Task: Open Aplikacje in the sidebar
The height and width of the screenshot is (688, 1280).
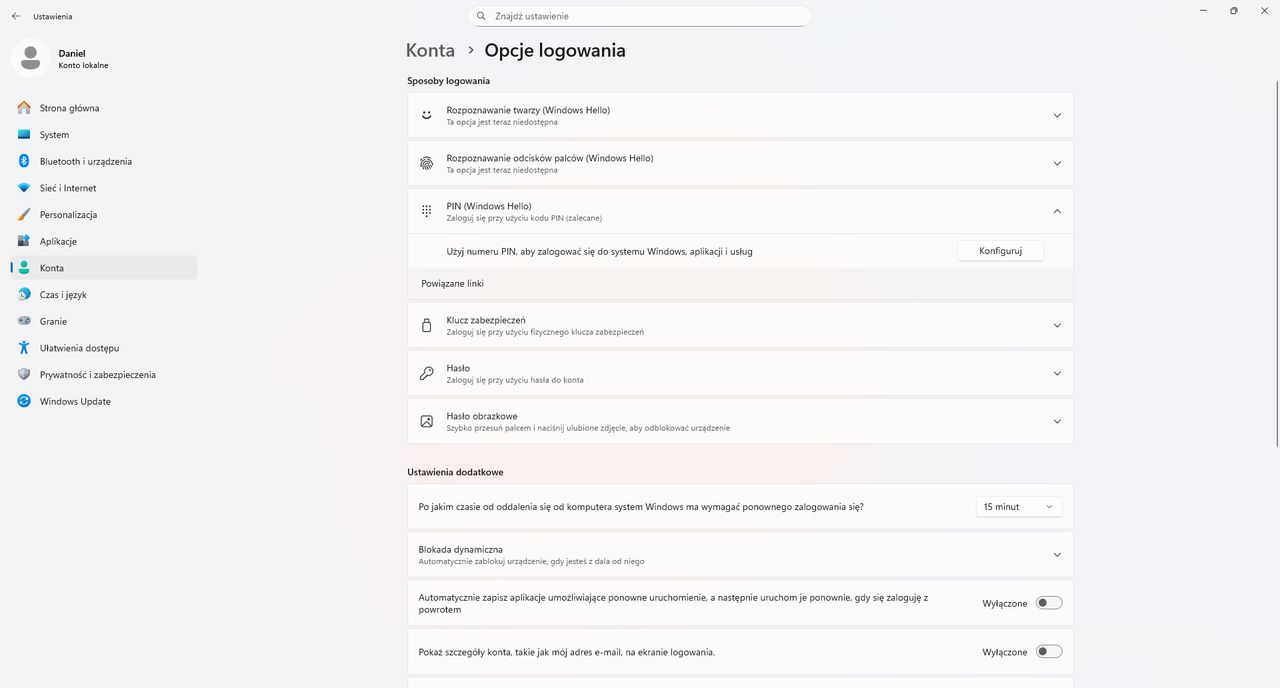Action: click(x=58, y=241)
